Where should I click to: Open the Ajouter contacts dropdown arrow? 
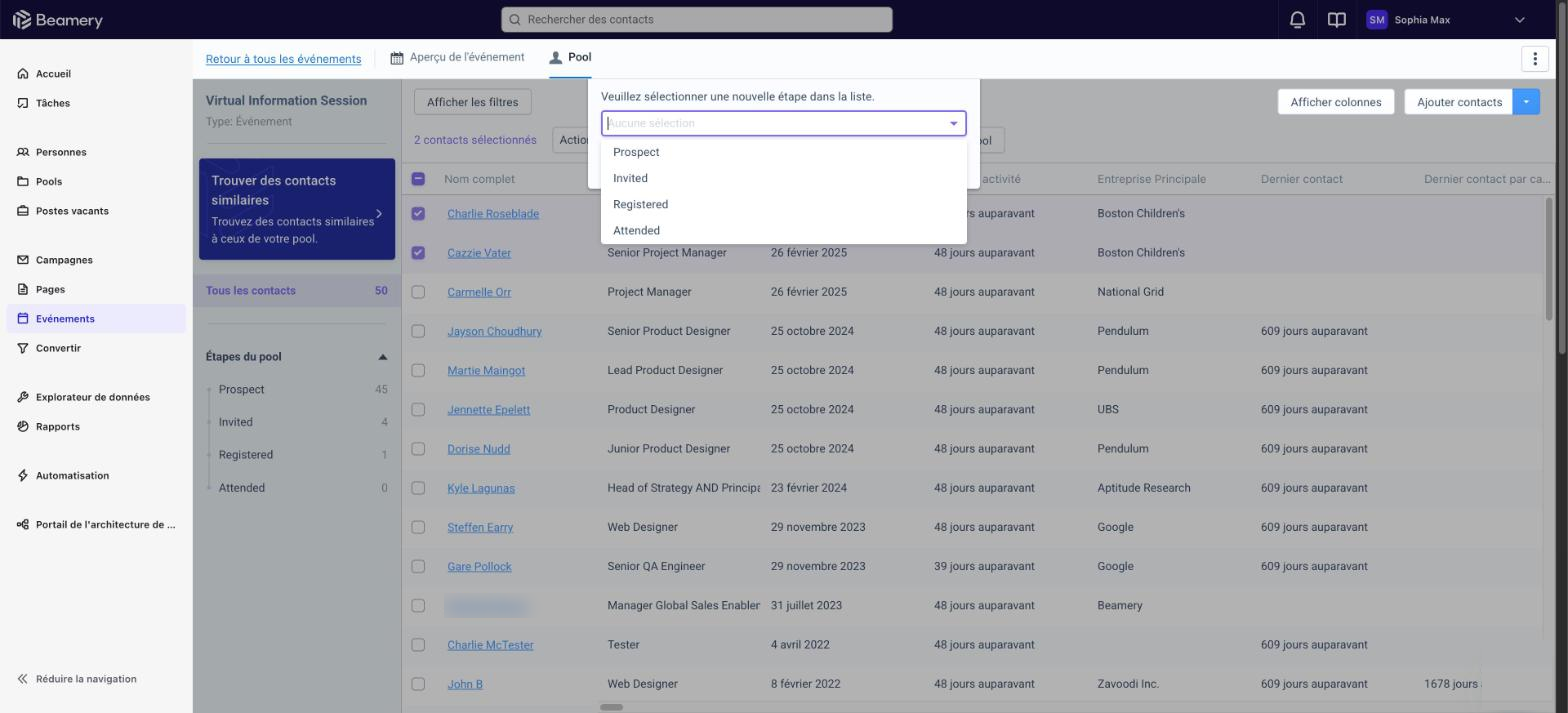(1526, 102)
